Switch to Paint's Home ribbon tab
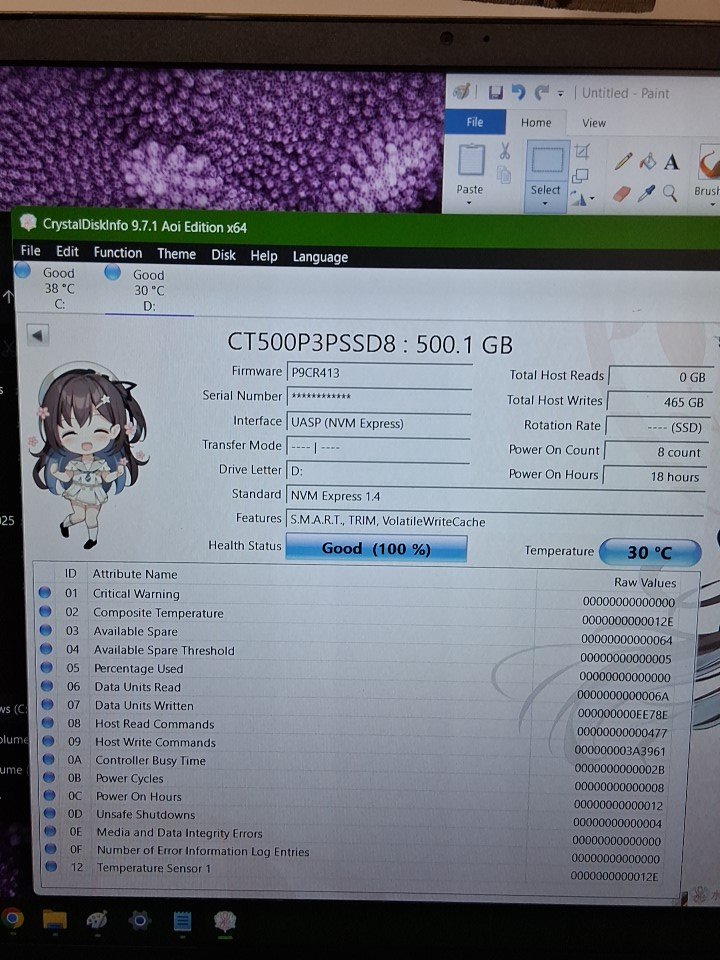This screenshot has height=960, width=720. click(536, 122)
